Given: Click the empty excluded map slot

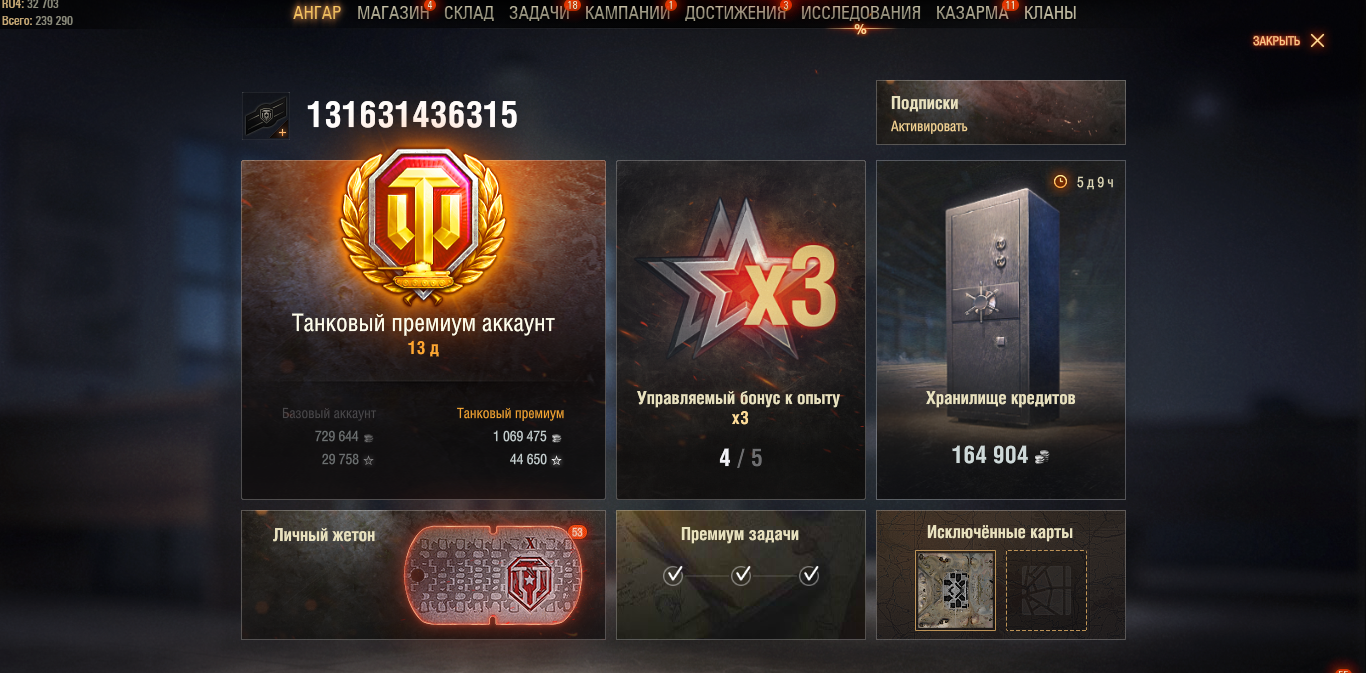Looking at the screenshot, I should [x=1046, y=590].
